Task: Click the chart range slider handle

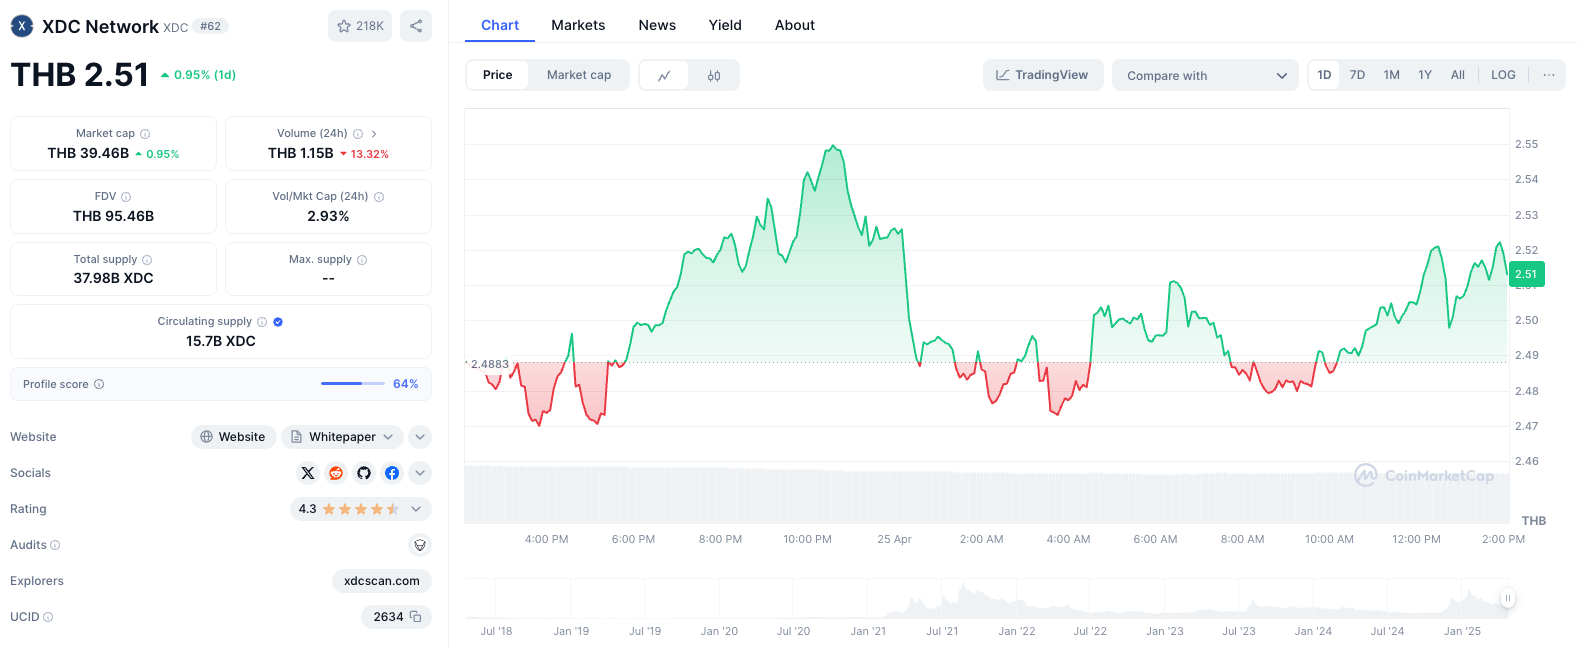Action: pyautogui.click(x=1507, y=598)
